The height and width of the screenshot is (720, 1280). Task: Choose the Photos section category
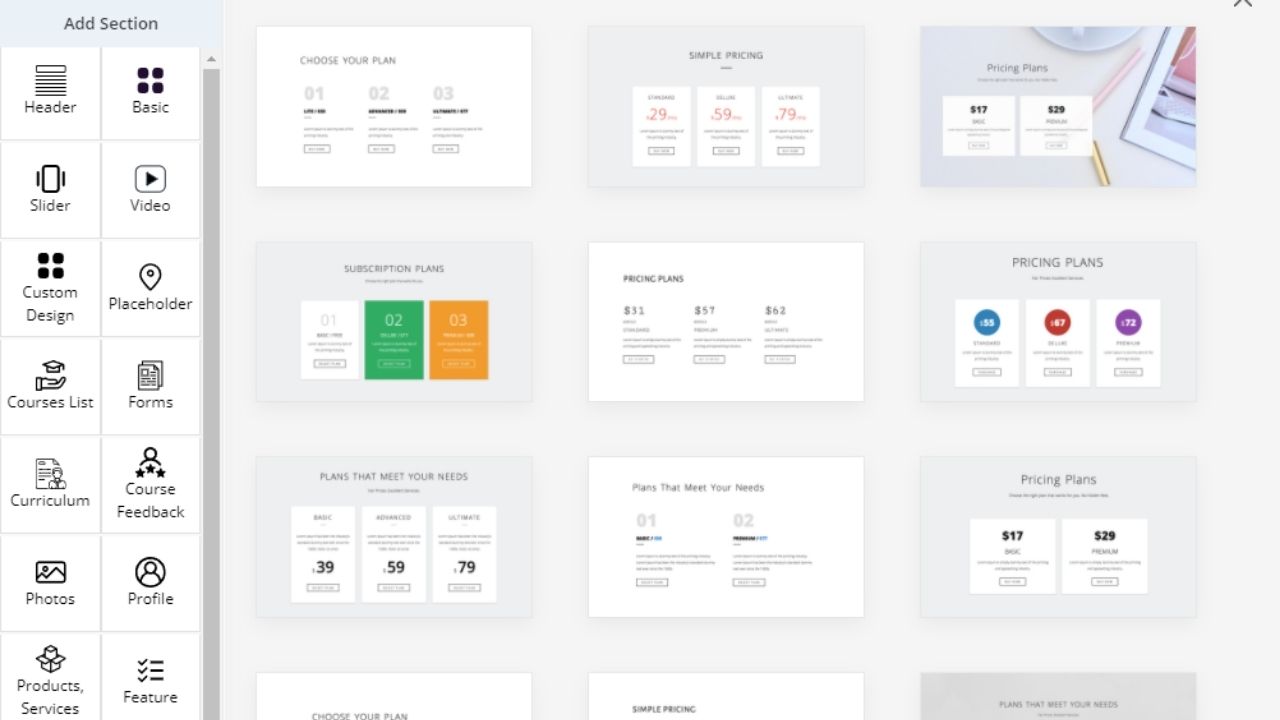coord(50,583)
